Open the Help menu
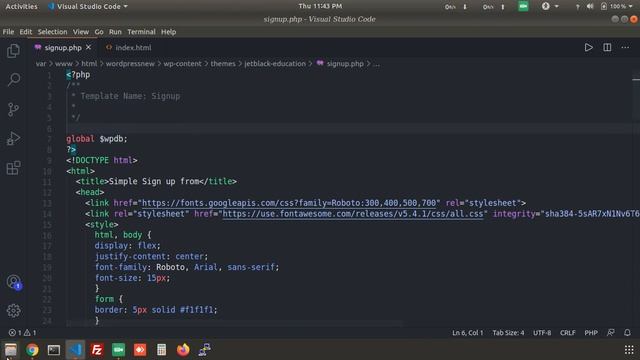The image size is (640, 360). (168, 32)
